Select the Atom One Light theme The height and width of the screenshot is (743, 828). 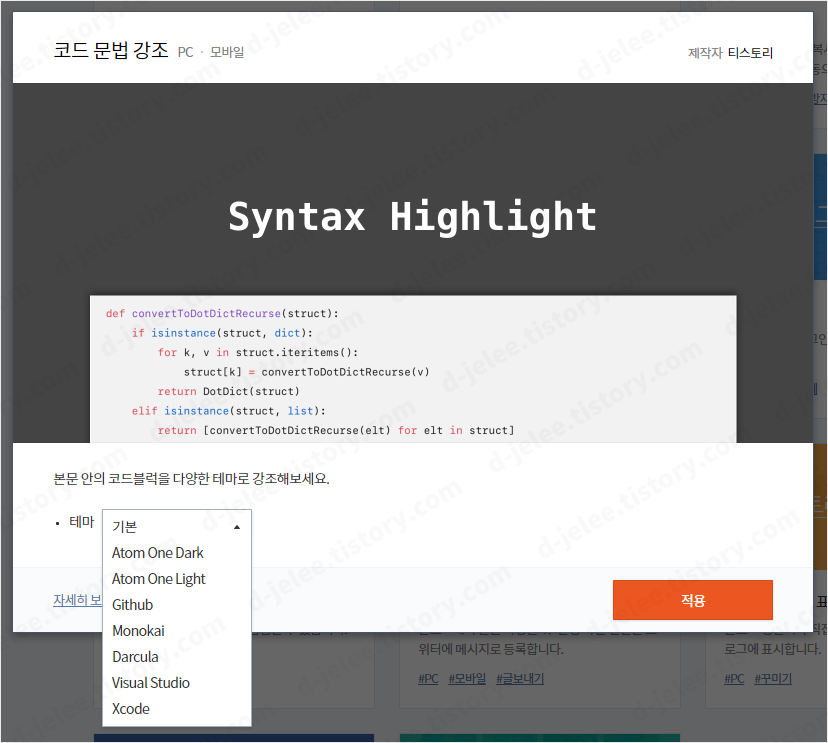point(158,578)
